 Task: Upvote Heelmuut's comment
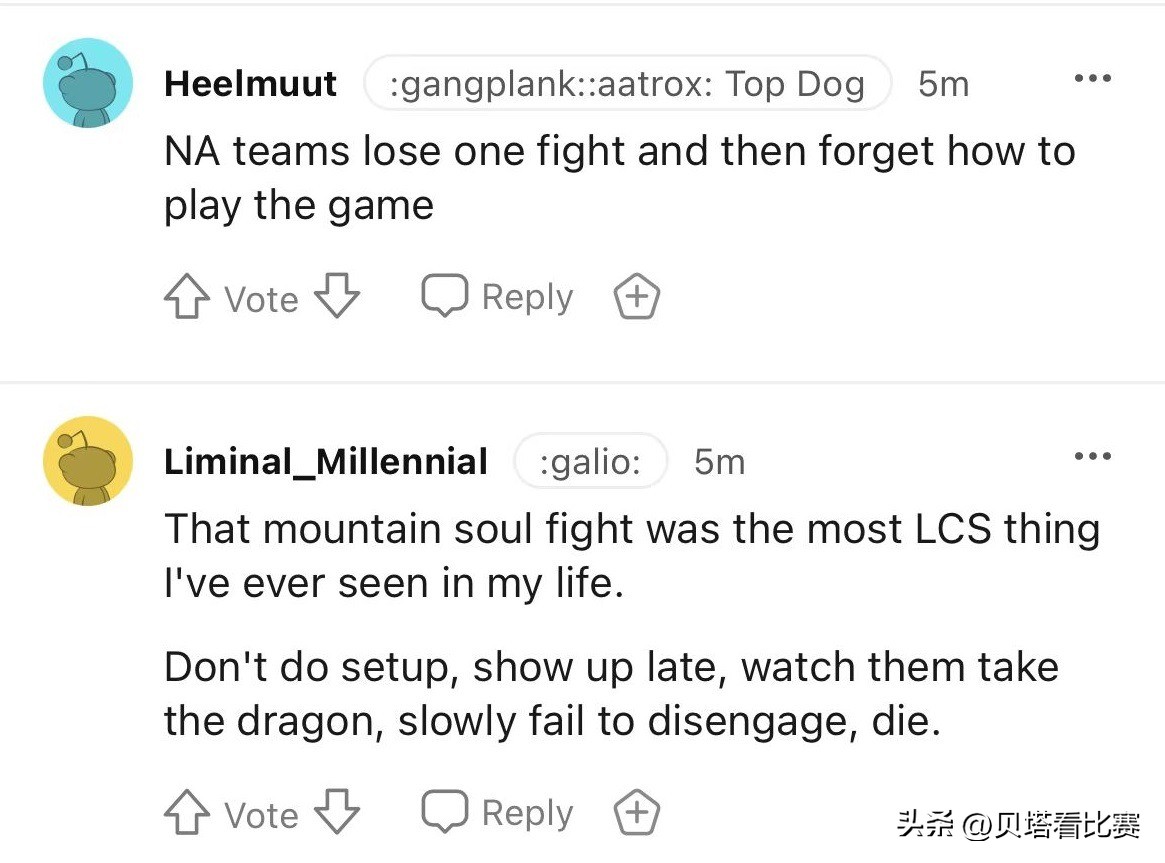[x=185, y=295]
